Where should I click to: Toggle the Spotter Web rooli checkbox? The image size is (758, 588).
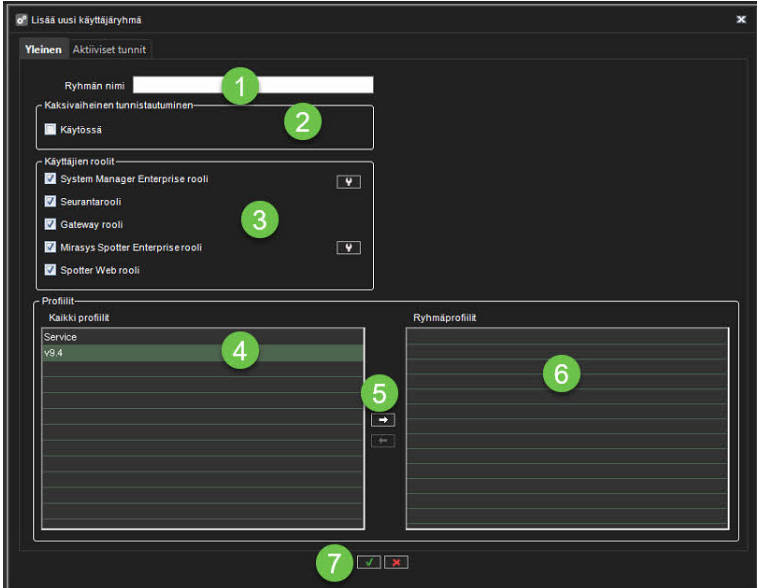pos(50,269)
